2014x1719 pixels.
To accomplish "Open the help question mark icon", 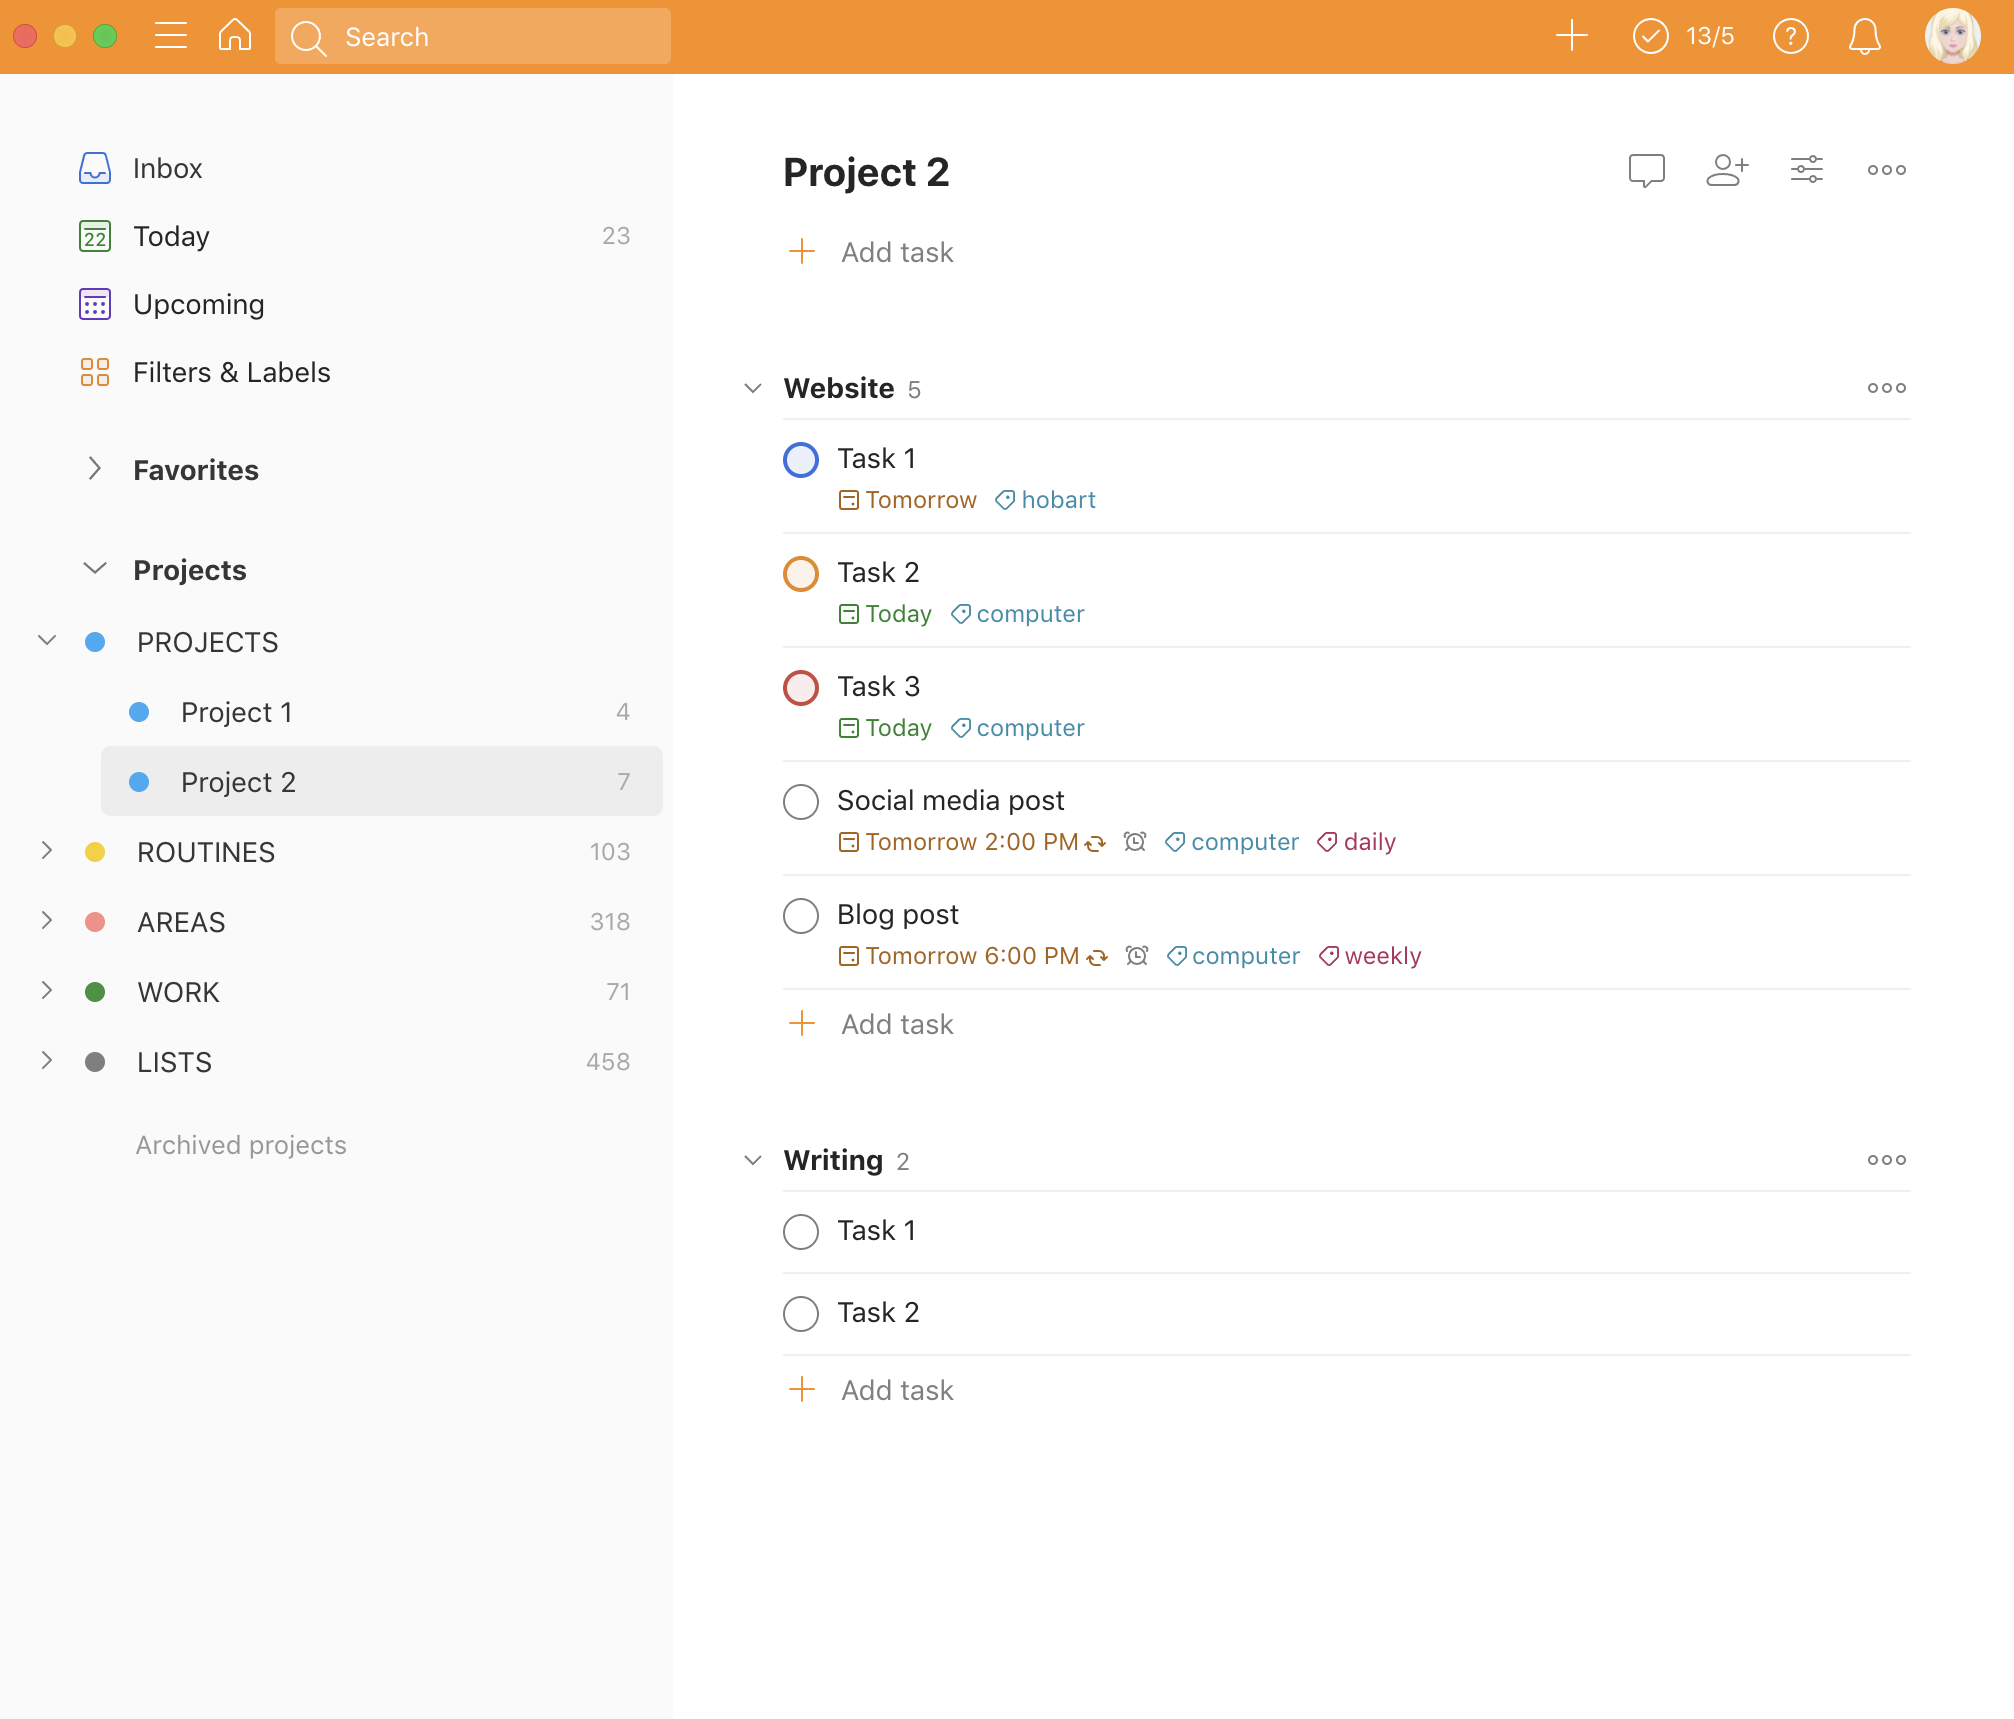I will (x=1790, y=37).
